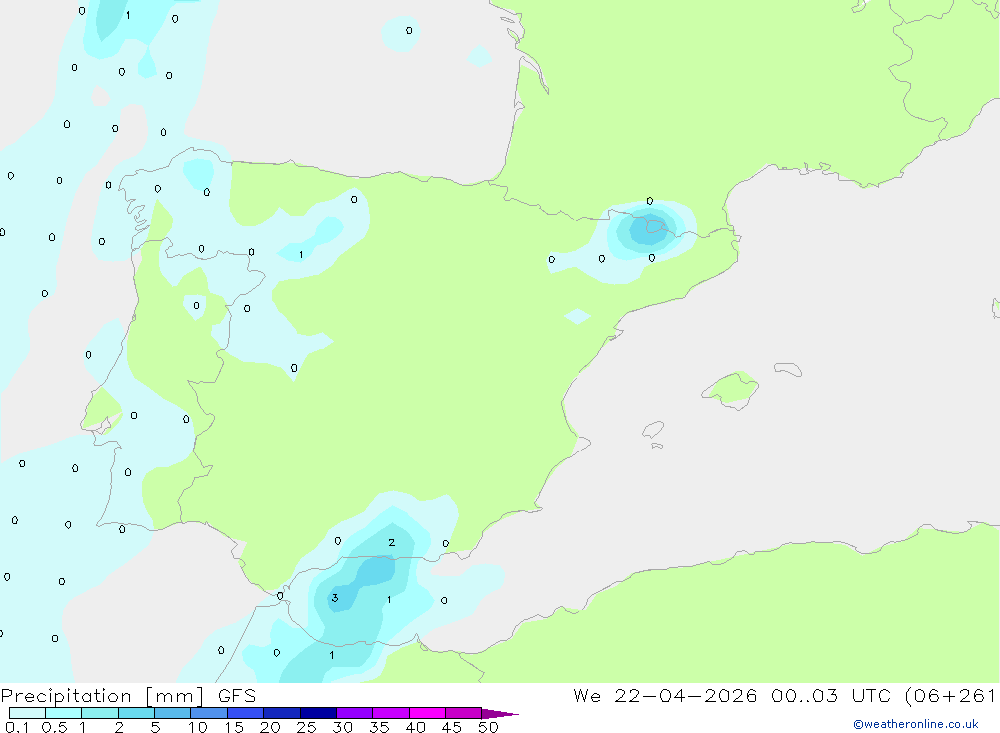Click the '30' legend scale label
Viewport: 1000px width, 733px height.
pos(343,727)
